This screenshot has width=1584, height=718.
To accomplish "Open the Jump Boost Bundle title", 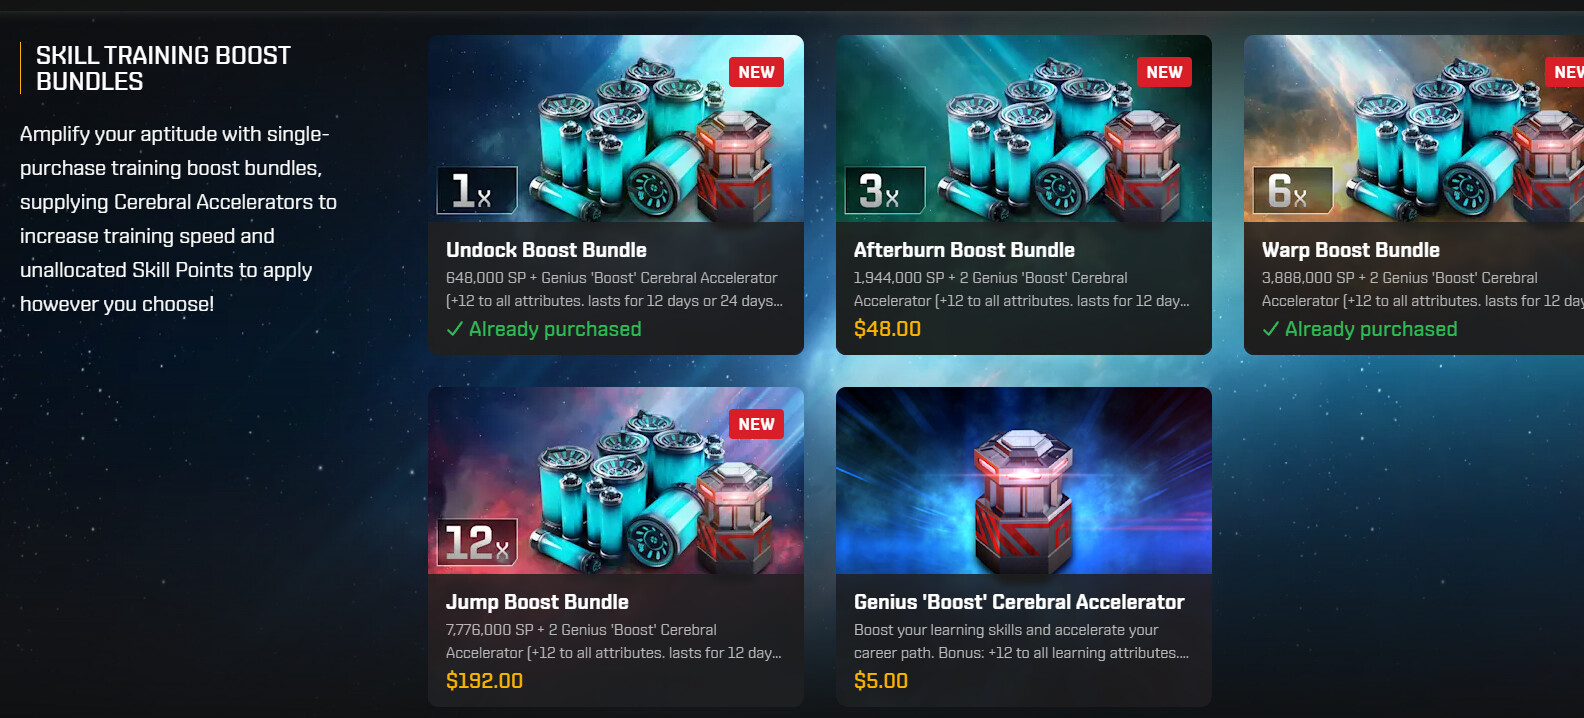I will (x=537, y=602).
